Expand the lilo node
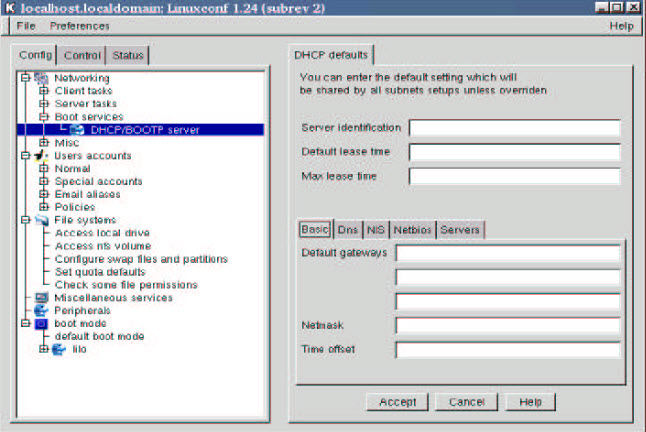Image resolution: width=646 pixels, height=432 pixels. tap(44, 349)
